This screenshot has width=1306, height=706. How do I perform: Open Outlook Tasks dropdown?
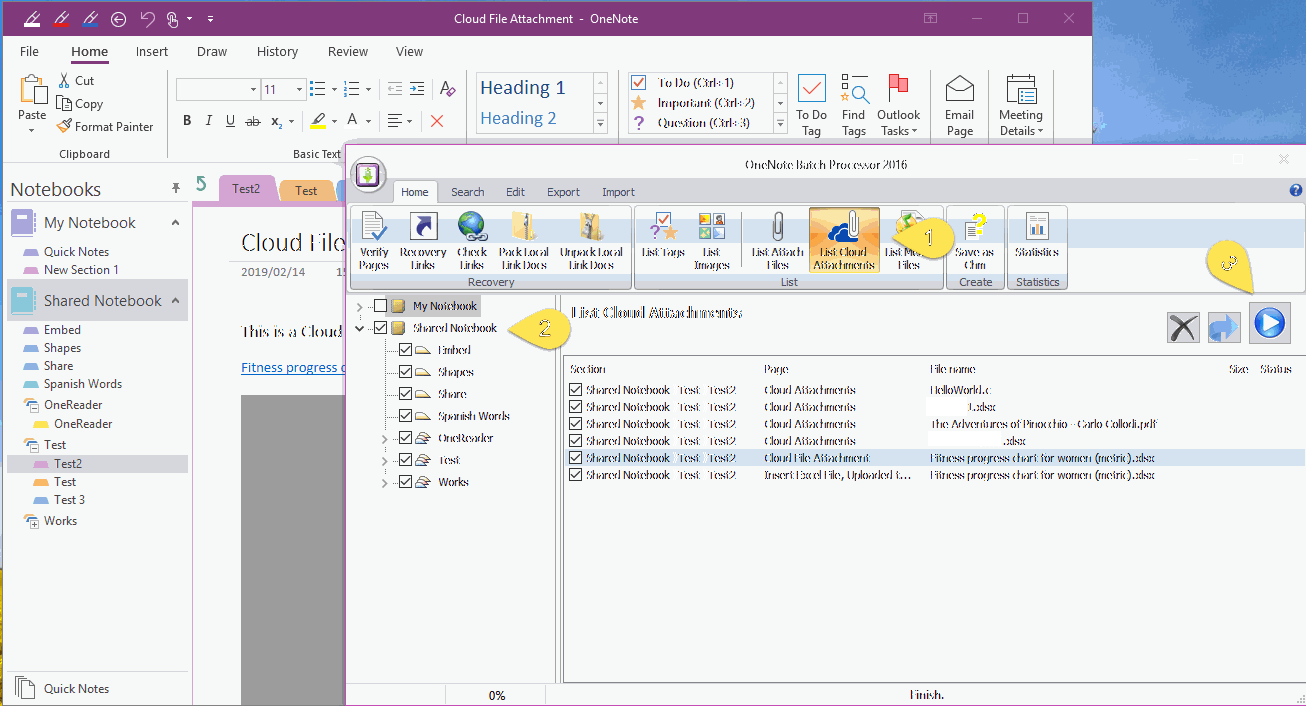[x=898, y=105]
